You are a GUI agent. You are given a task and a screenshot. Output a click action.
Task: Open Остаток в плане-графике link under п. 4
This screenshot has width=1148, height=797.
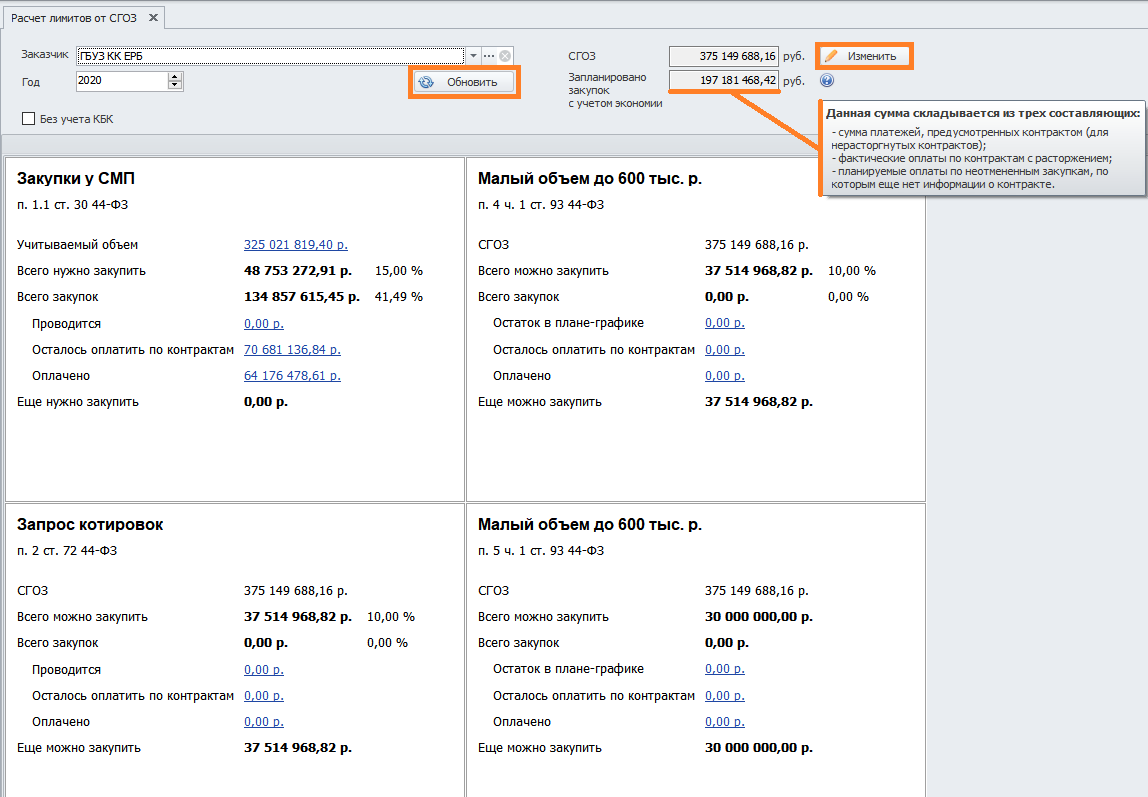click(x=725, y=323)
